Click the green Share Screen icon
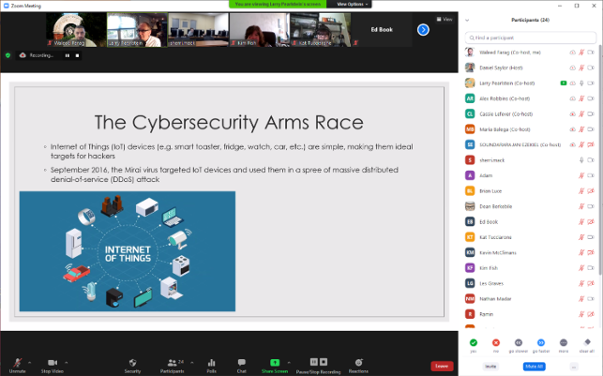The image size is (603, 376). [275, 363]
